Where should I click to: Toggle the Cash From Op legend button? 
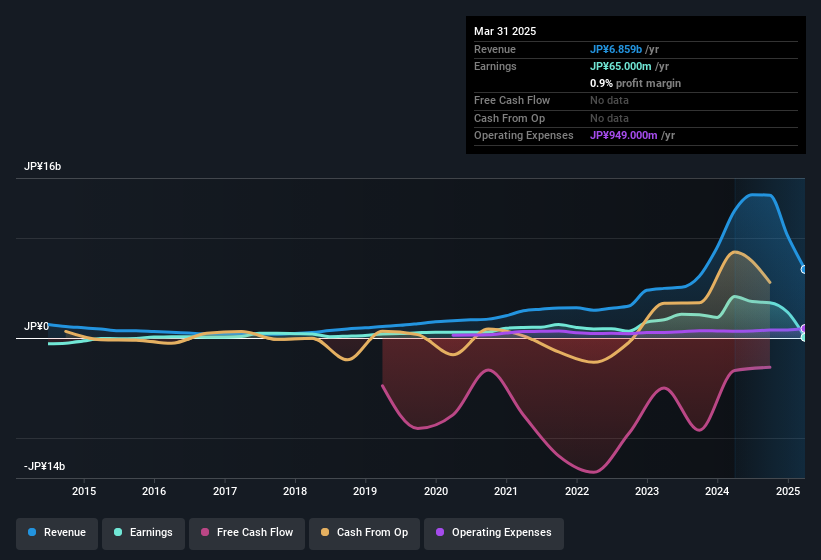click(364, 533)
